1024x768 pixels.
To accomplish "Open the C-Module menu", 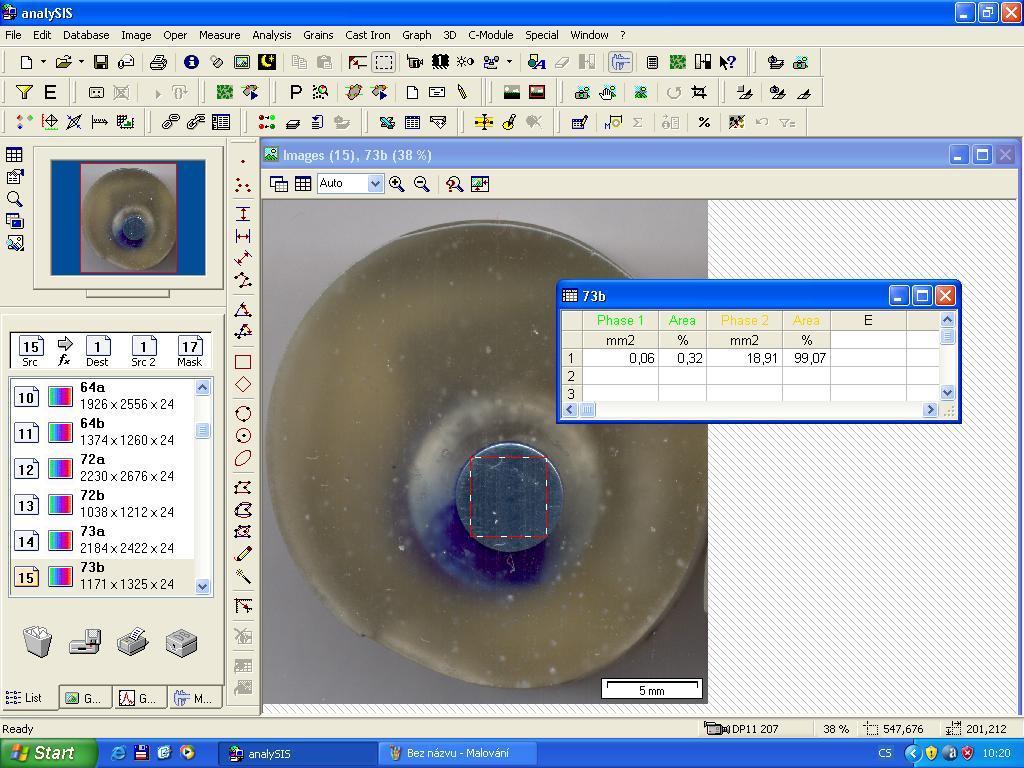I will (x=490, y=35).
